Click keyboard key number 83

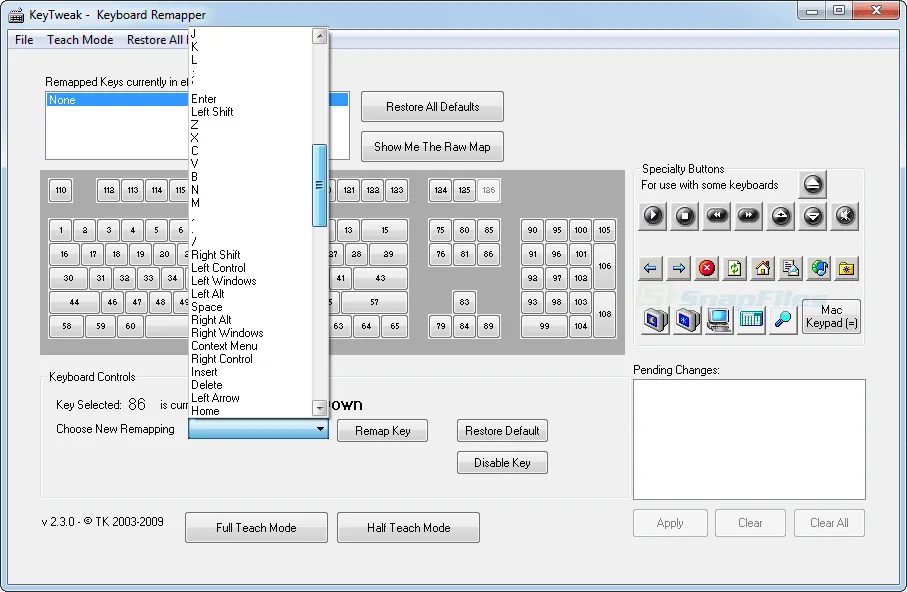pyautogui.click(x=464, y=302)
